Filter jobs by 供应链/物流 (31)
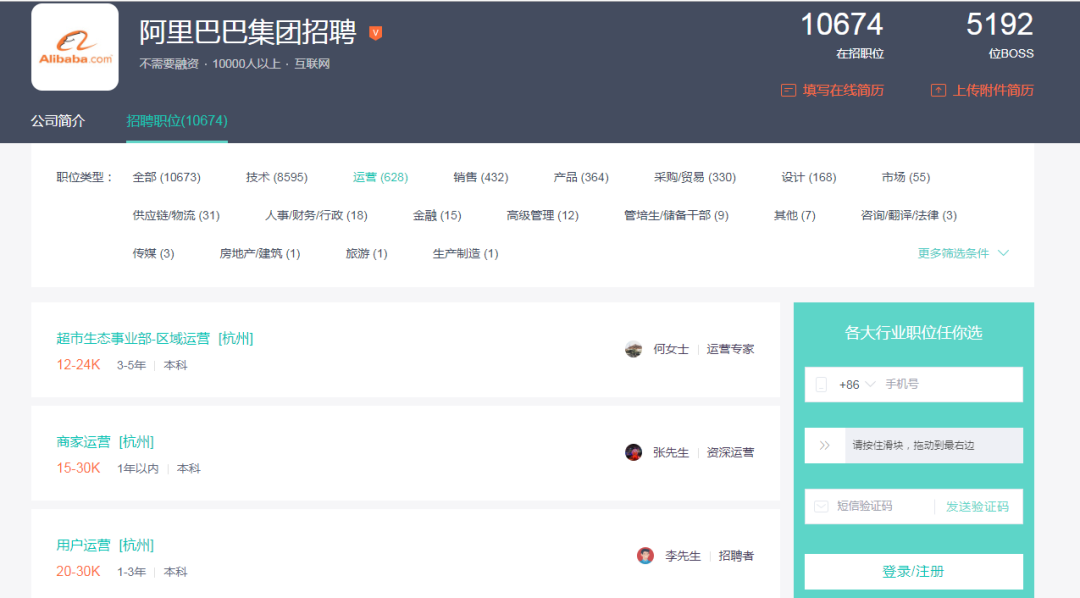The width and height of the screenshot is (1080, 598). coord(176,215)
